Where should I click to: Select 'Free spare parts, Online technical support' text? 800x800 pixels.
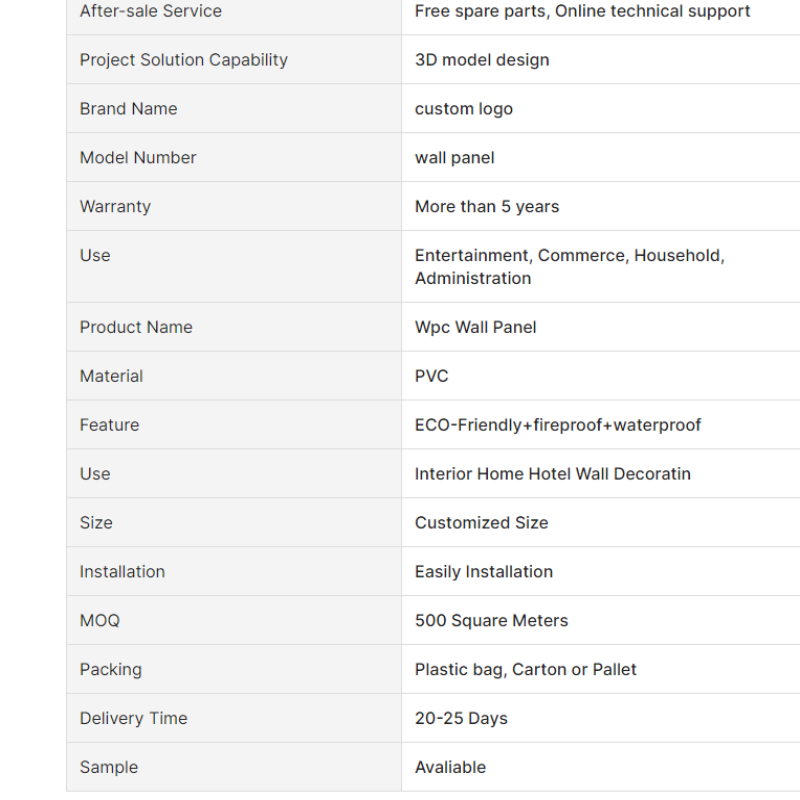click(582, 11)
